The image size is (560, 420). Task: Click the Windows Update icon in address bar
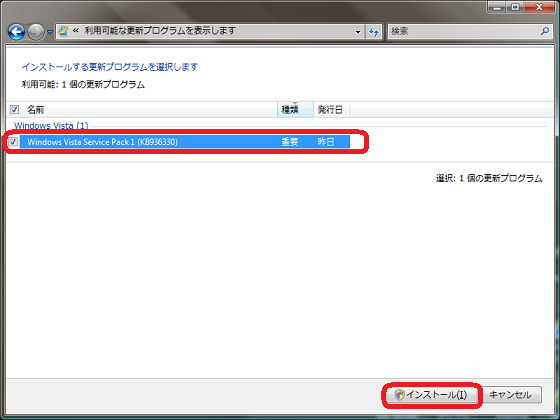click(x=63, y=31)
